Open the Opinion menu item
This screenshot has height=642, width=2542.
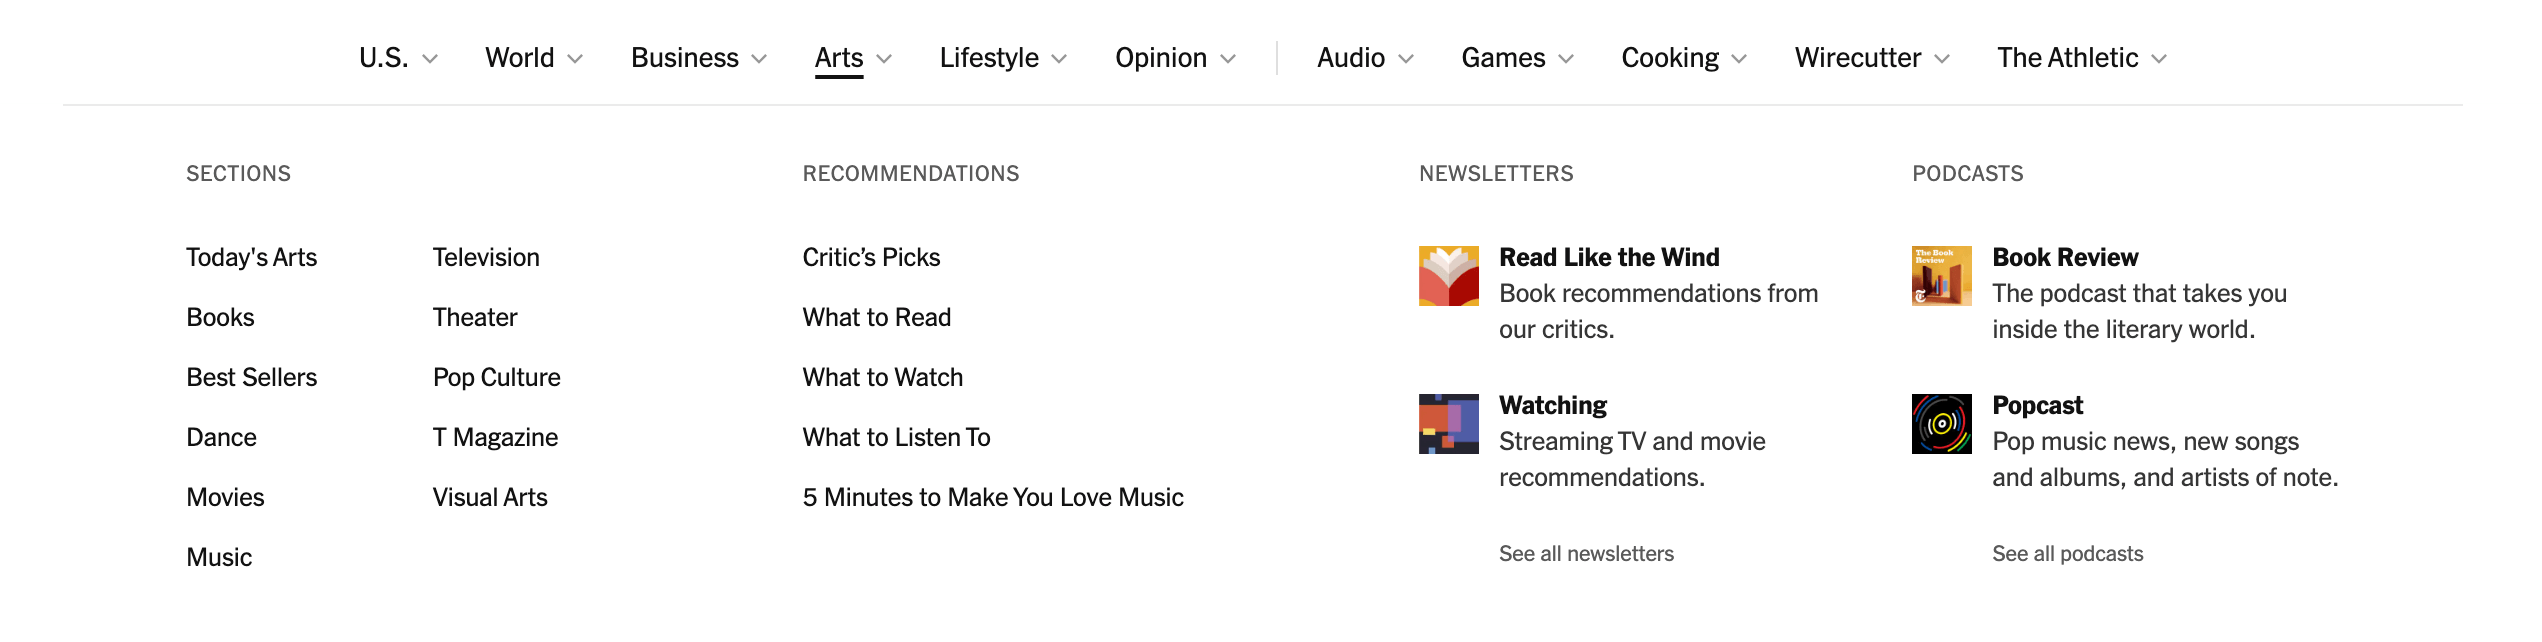1161,58
